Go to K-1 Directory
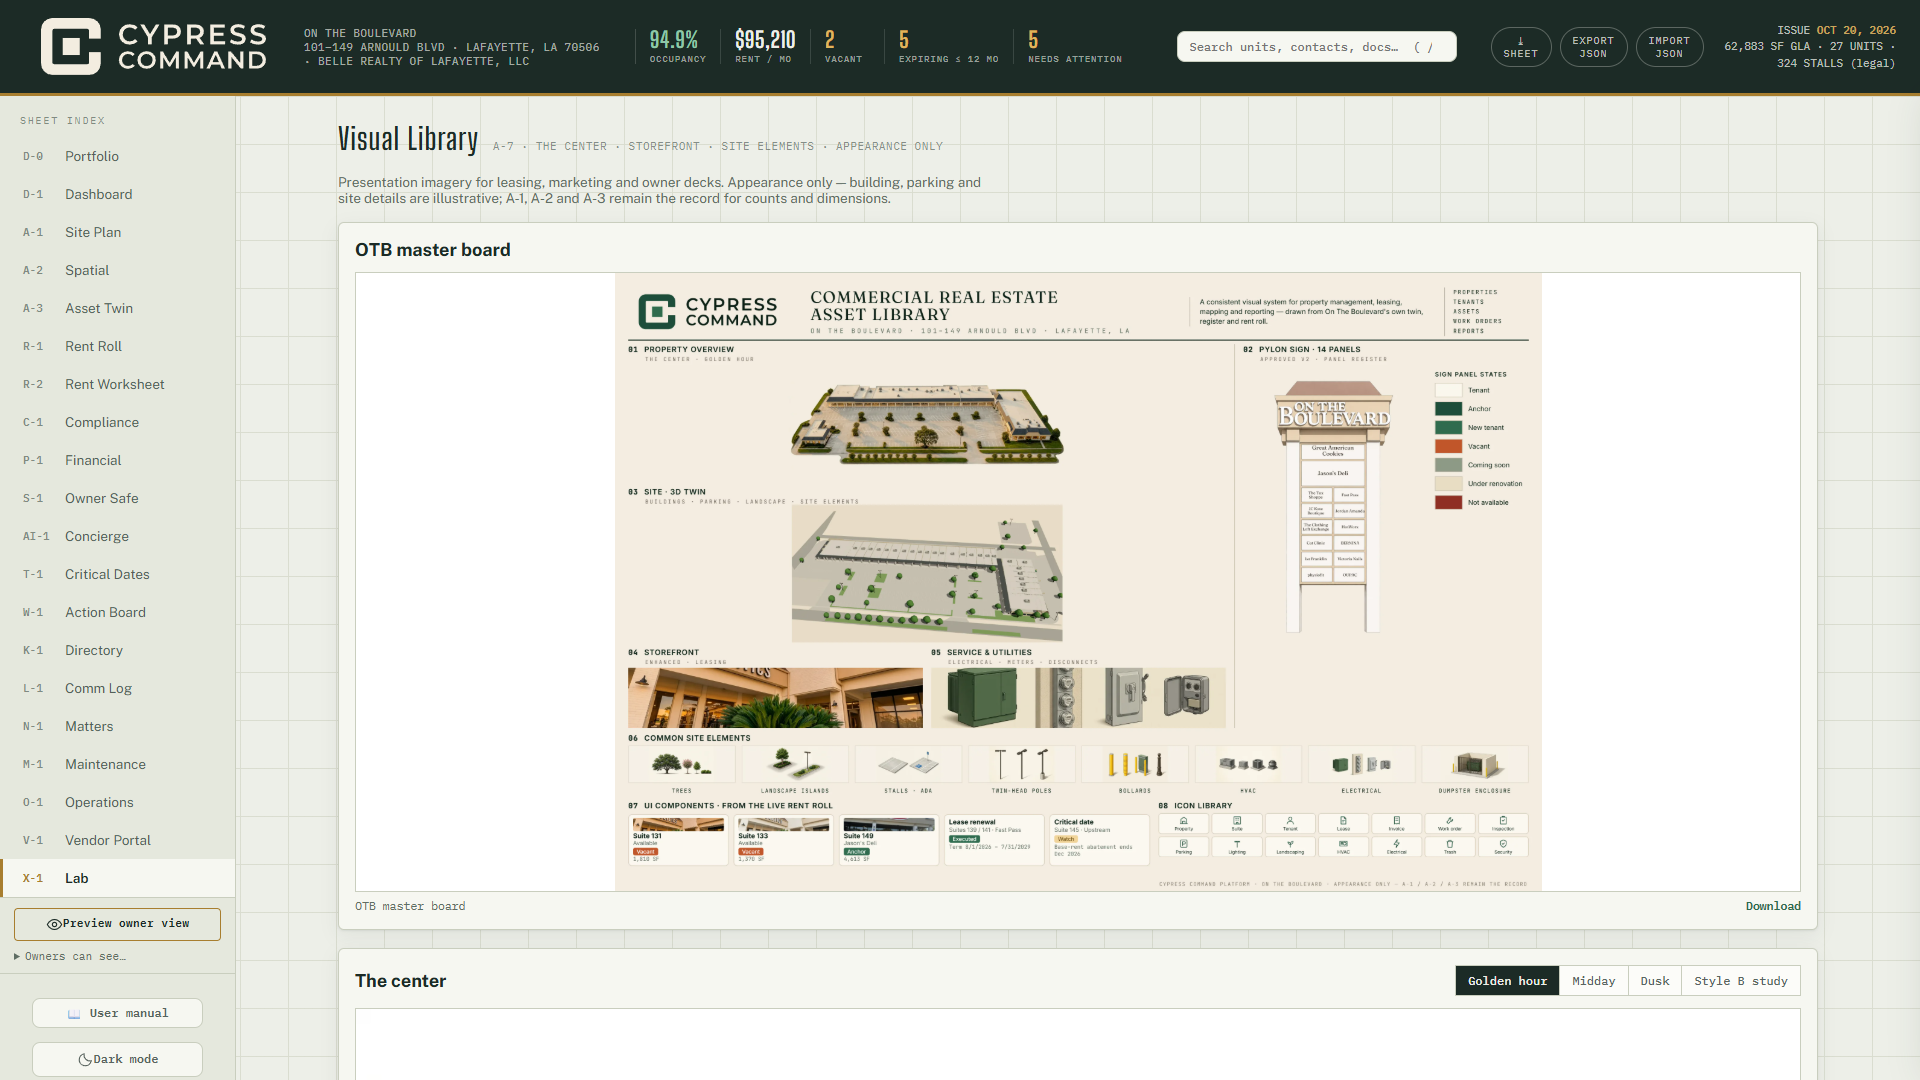This screenshot has width=1920, height=1080. 117,650
